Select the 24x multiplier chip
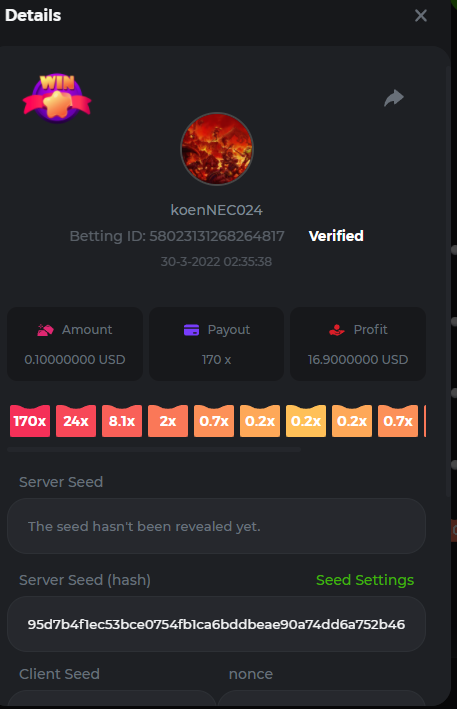457x709 pixels. [76, 421]
